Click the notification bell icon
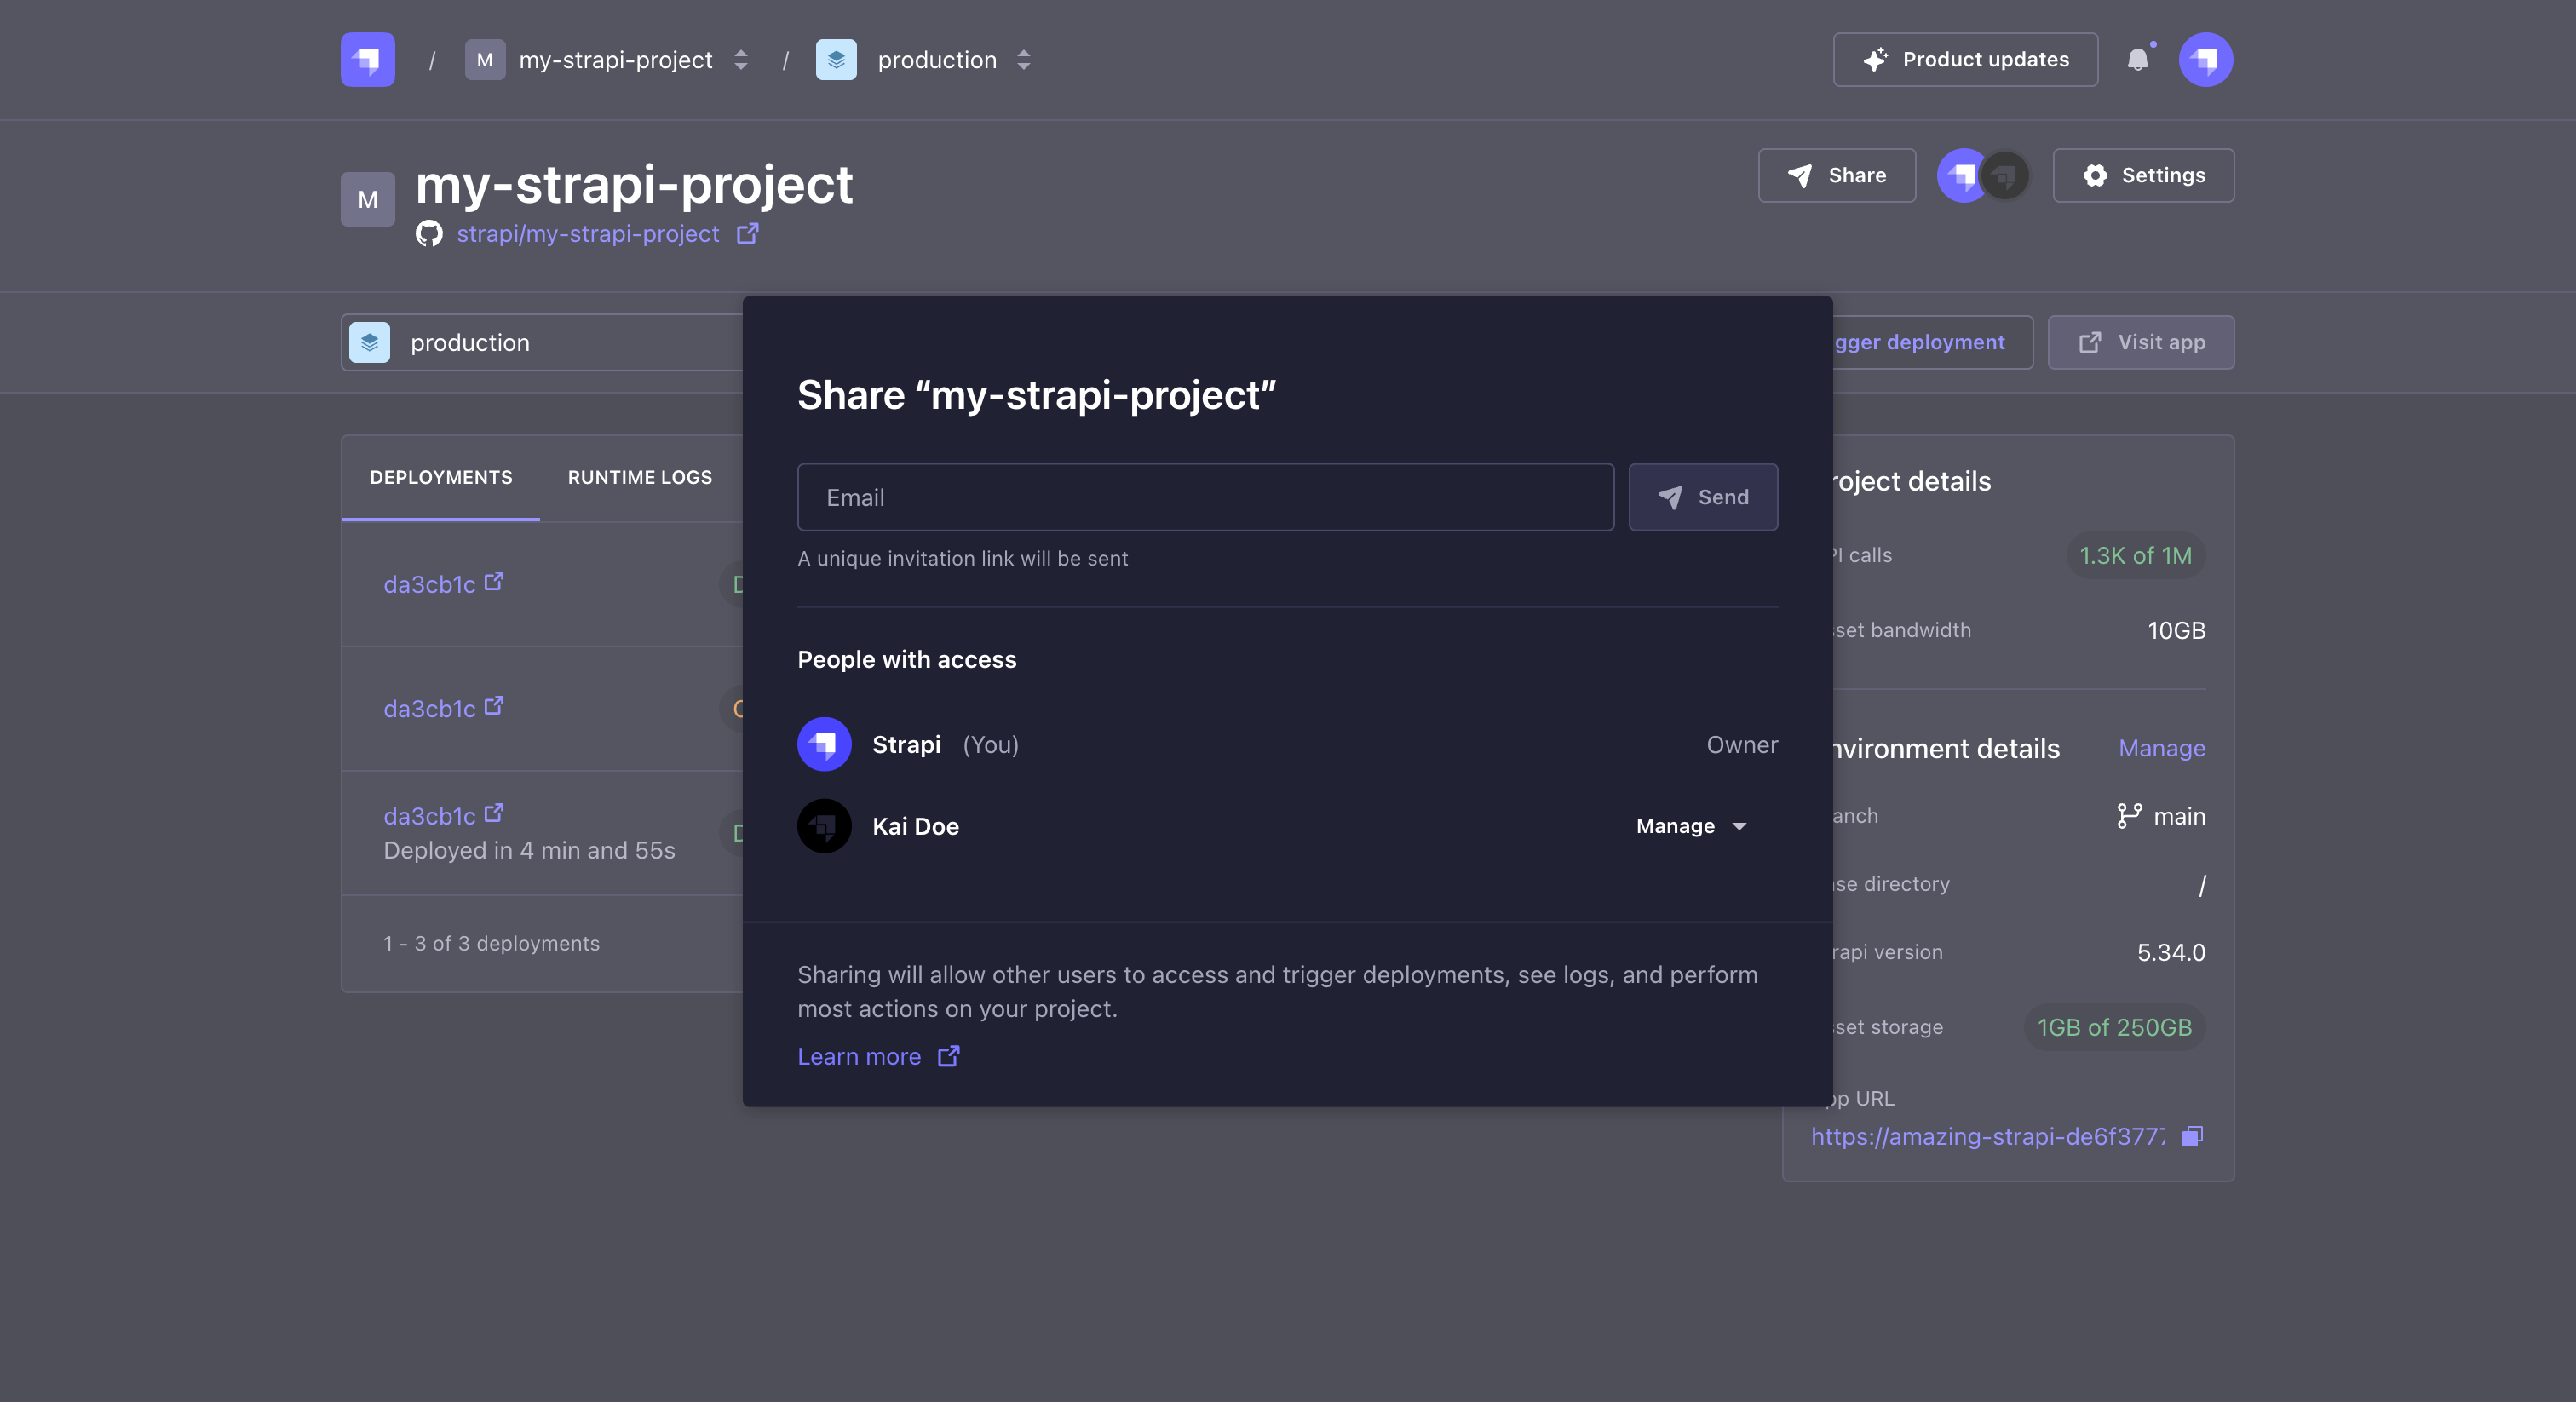 2139,59
